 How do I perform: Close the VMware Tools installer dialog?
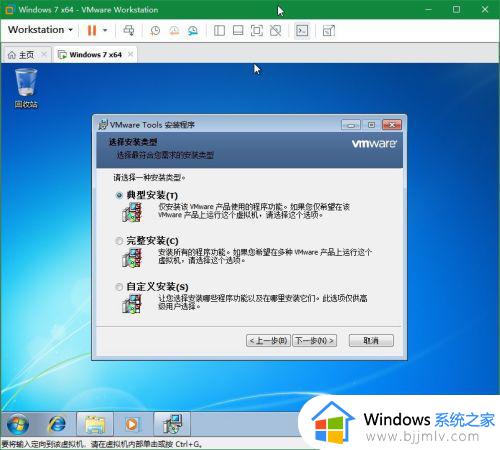tap(392, 125)
